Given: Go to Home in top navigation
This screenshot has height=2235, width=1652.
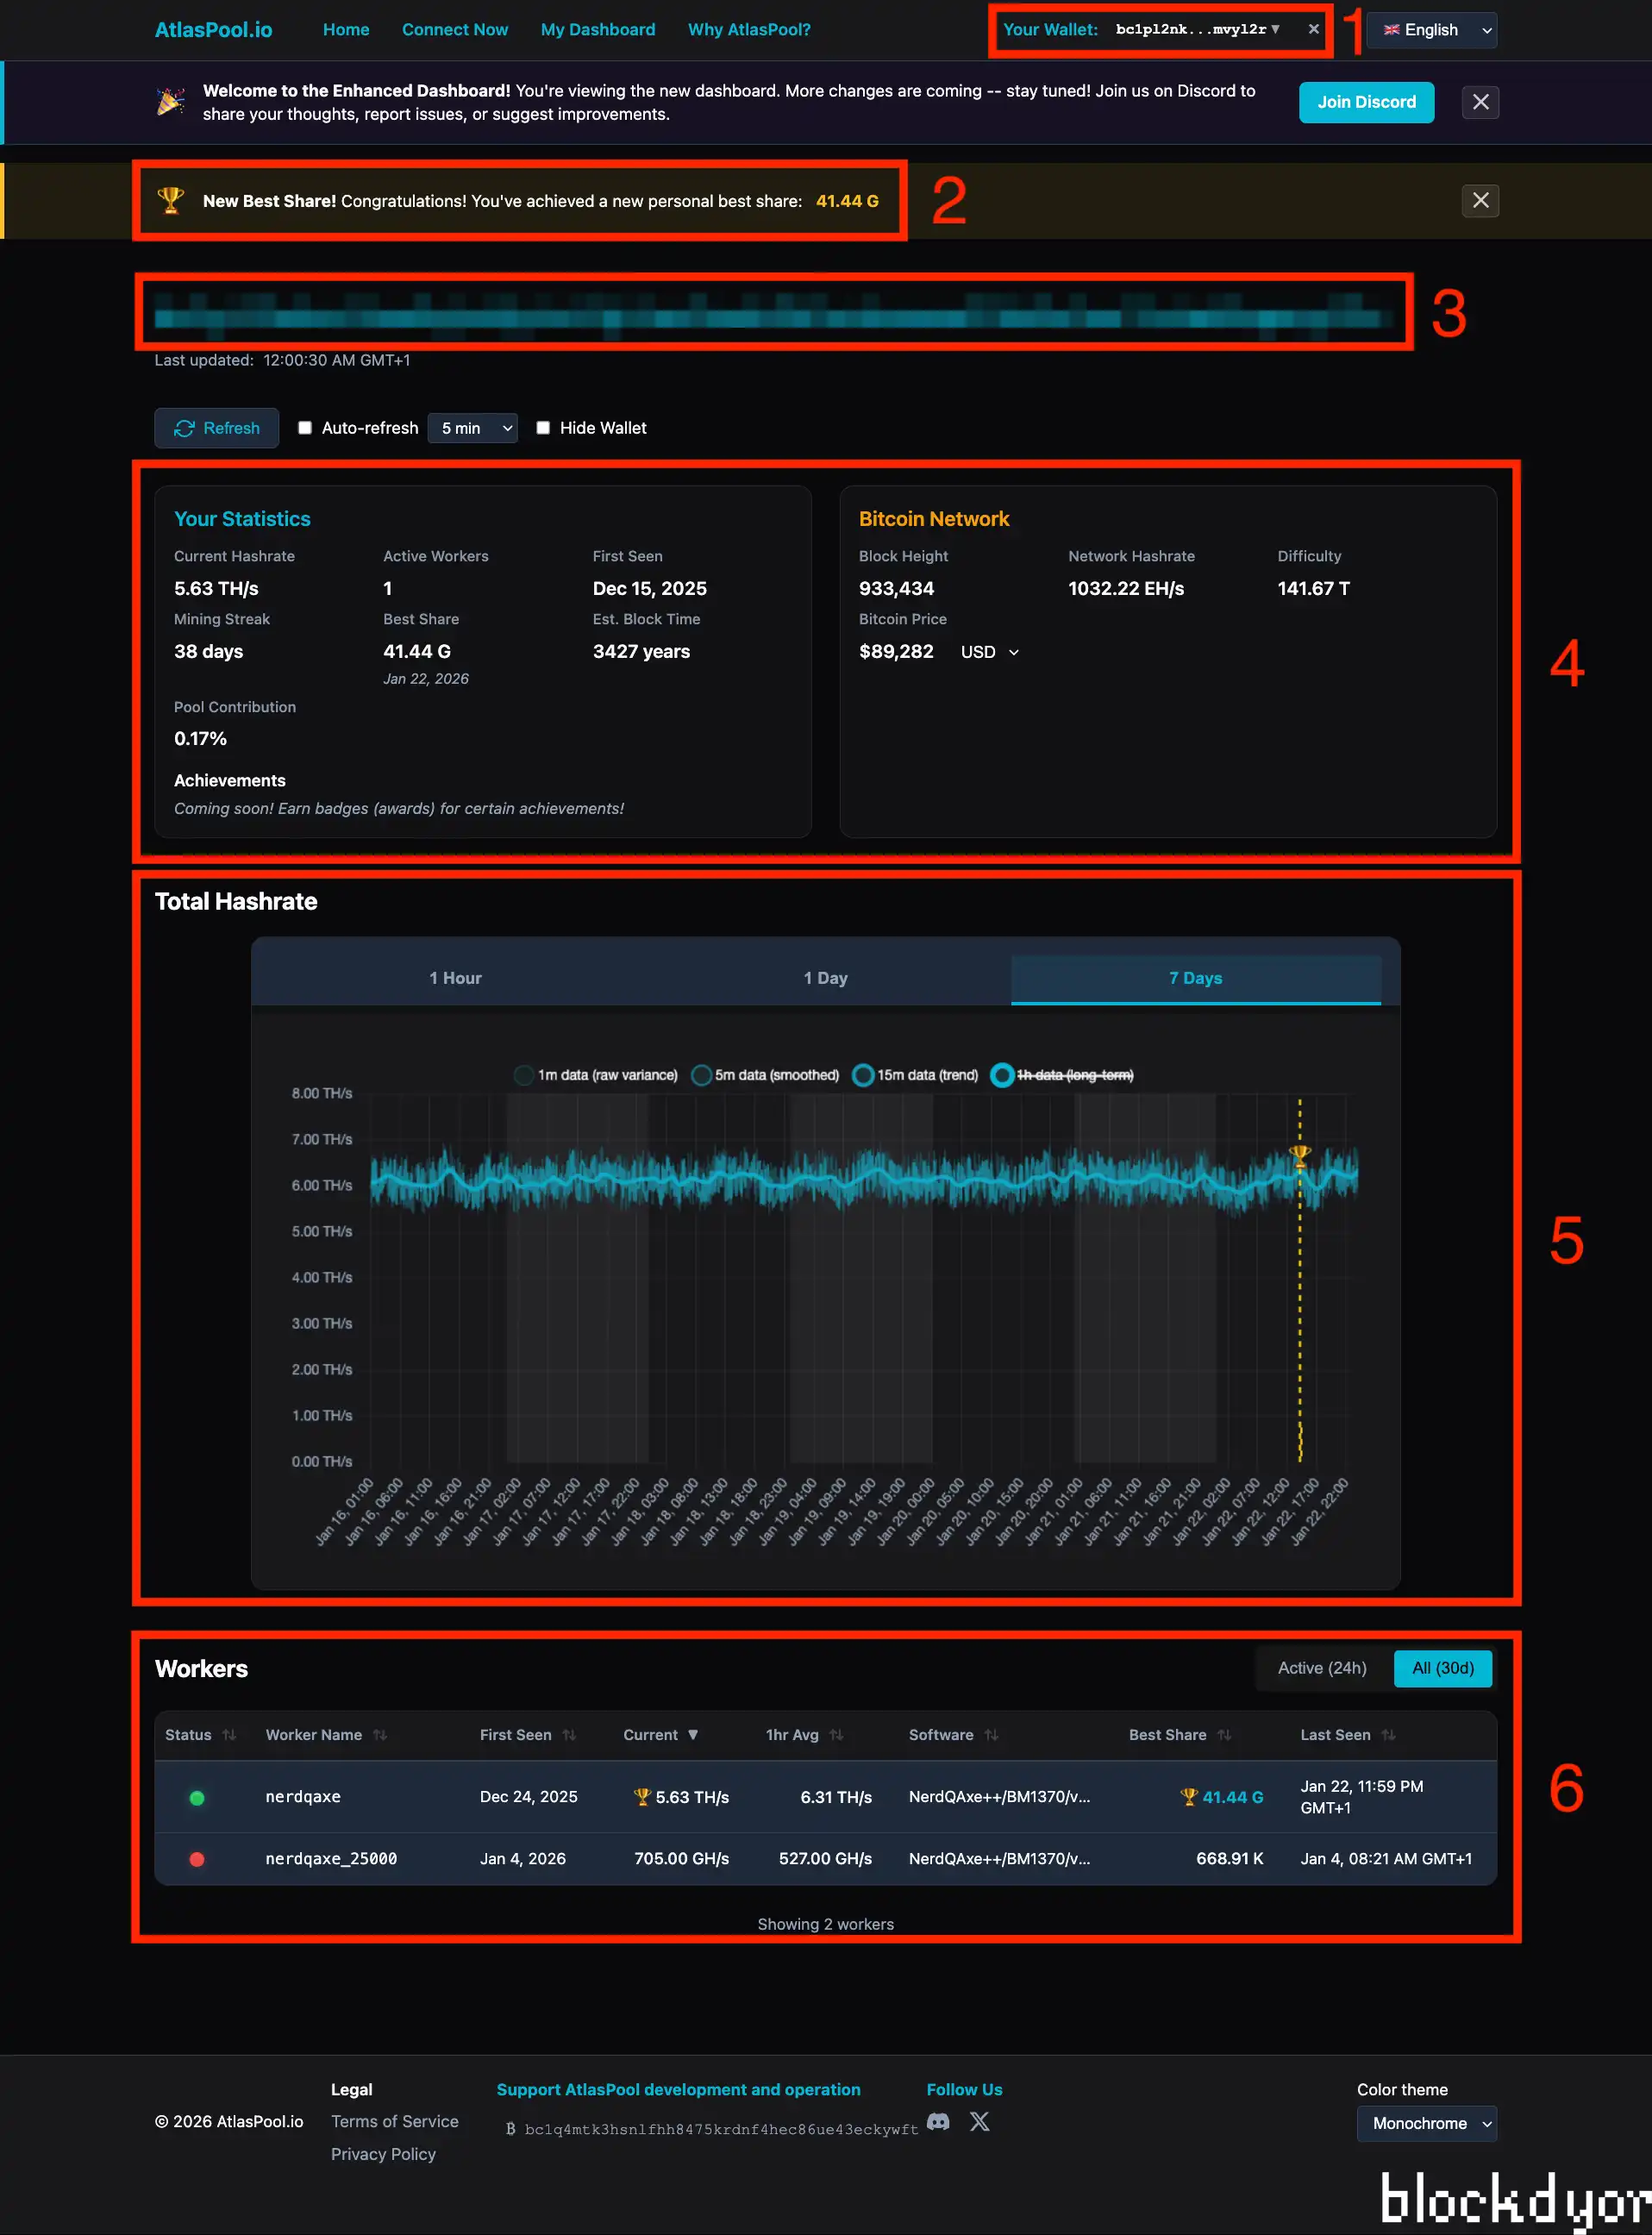Looking at the screenshot, I should pos(346,29).
